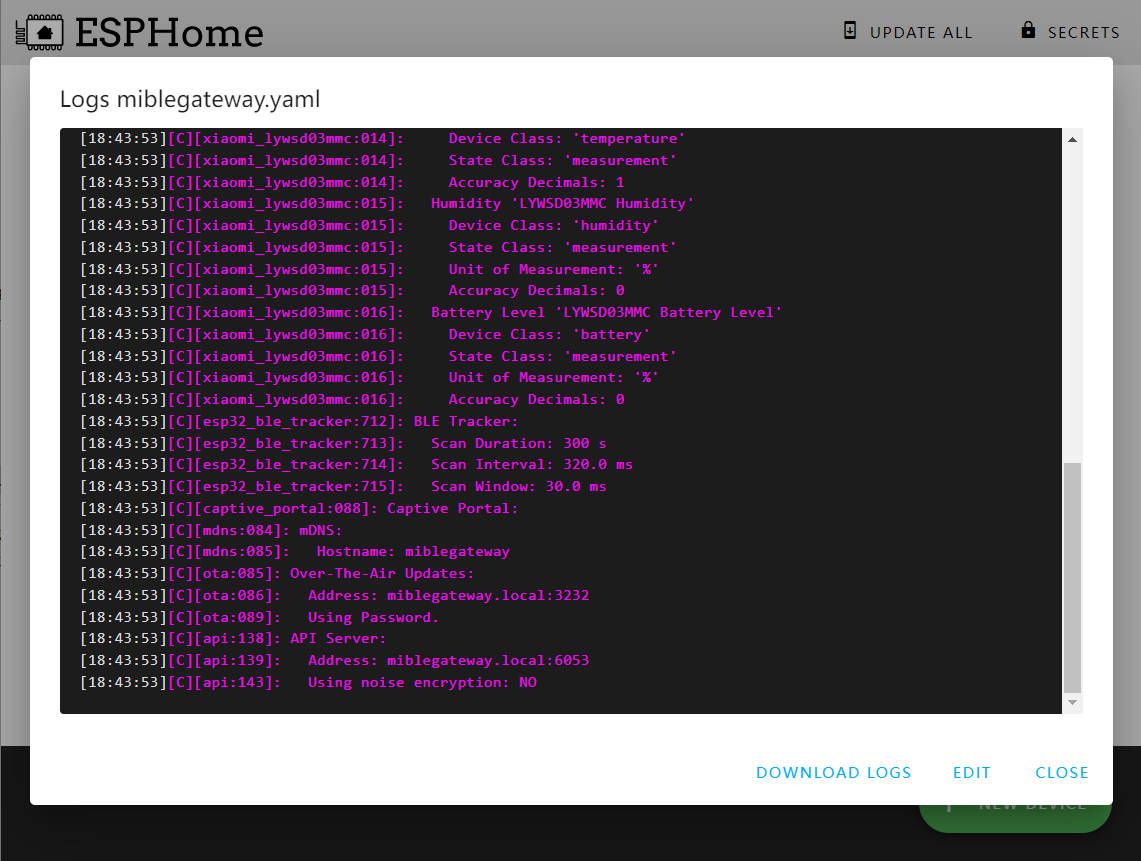Click the log scrollbar up arrow
1141x861 pixels.
pos(1072,140)
